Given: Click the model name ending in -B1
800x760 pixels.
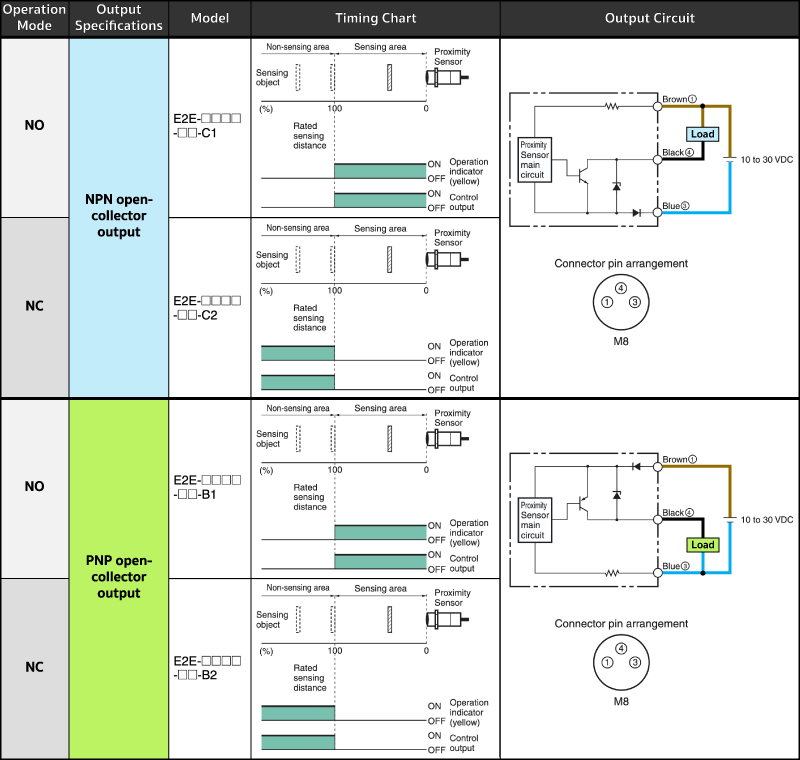Looking at the screenshot, I should [x=207, y=487].
